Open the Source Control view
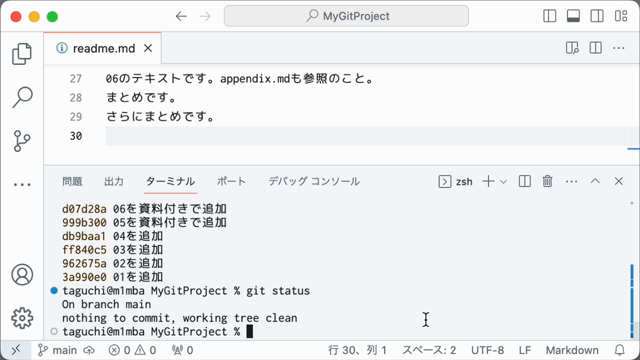The image size is (640, 360). [22, 141]
